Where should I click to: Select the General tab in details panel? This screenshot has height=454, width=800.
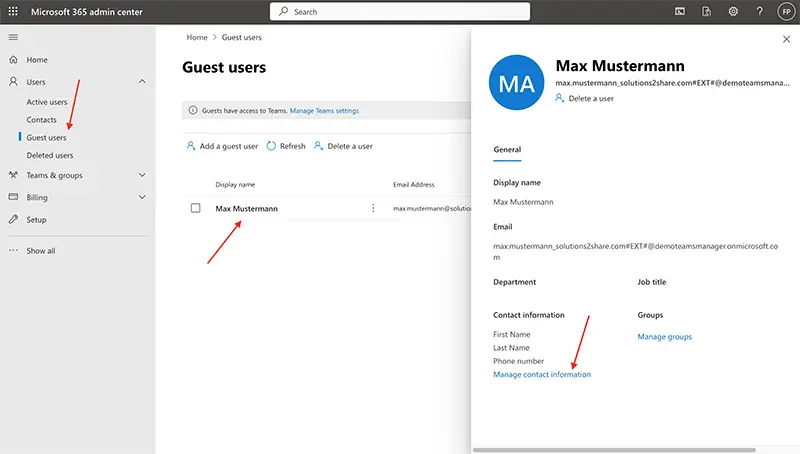pos(507,150)
